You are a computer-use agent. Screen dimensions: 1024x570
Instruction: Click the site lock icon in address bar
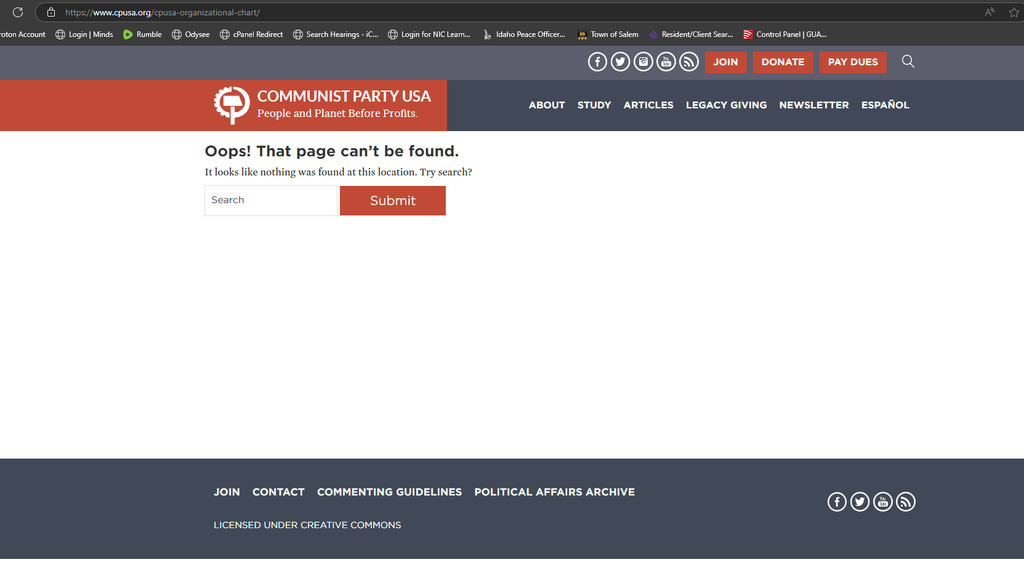[x=50, y=12]
